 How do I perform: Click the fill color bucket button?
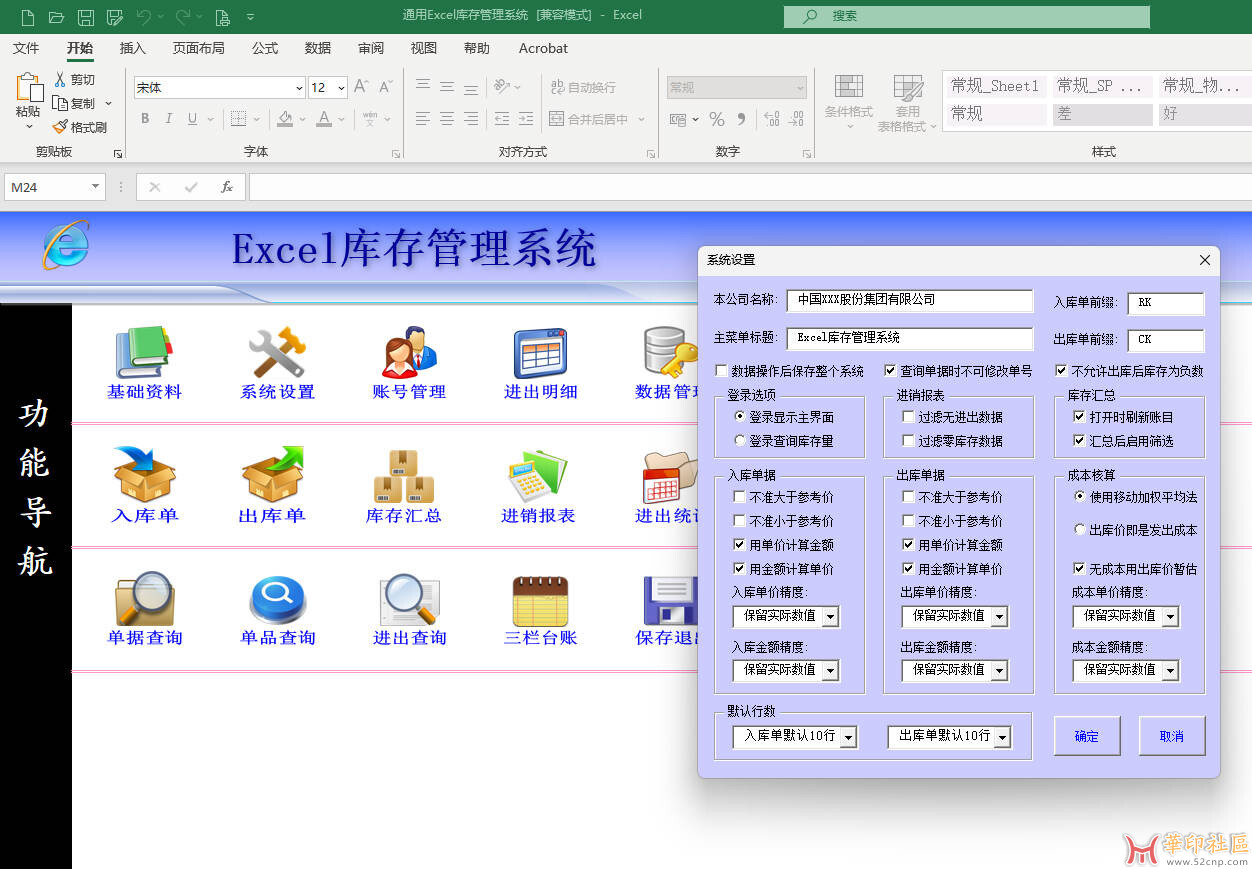(286, 119)
